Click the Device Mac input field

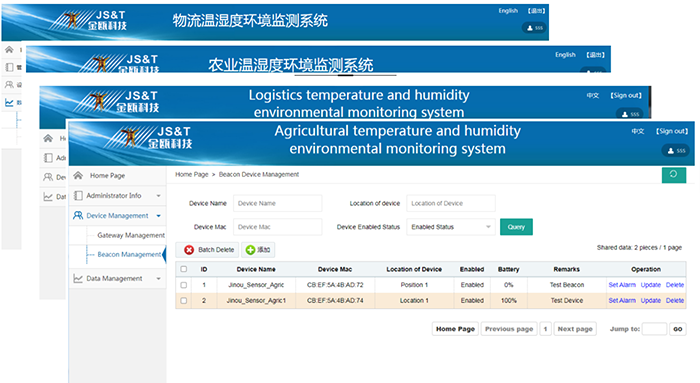pos(277,227)
